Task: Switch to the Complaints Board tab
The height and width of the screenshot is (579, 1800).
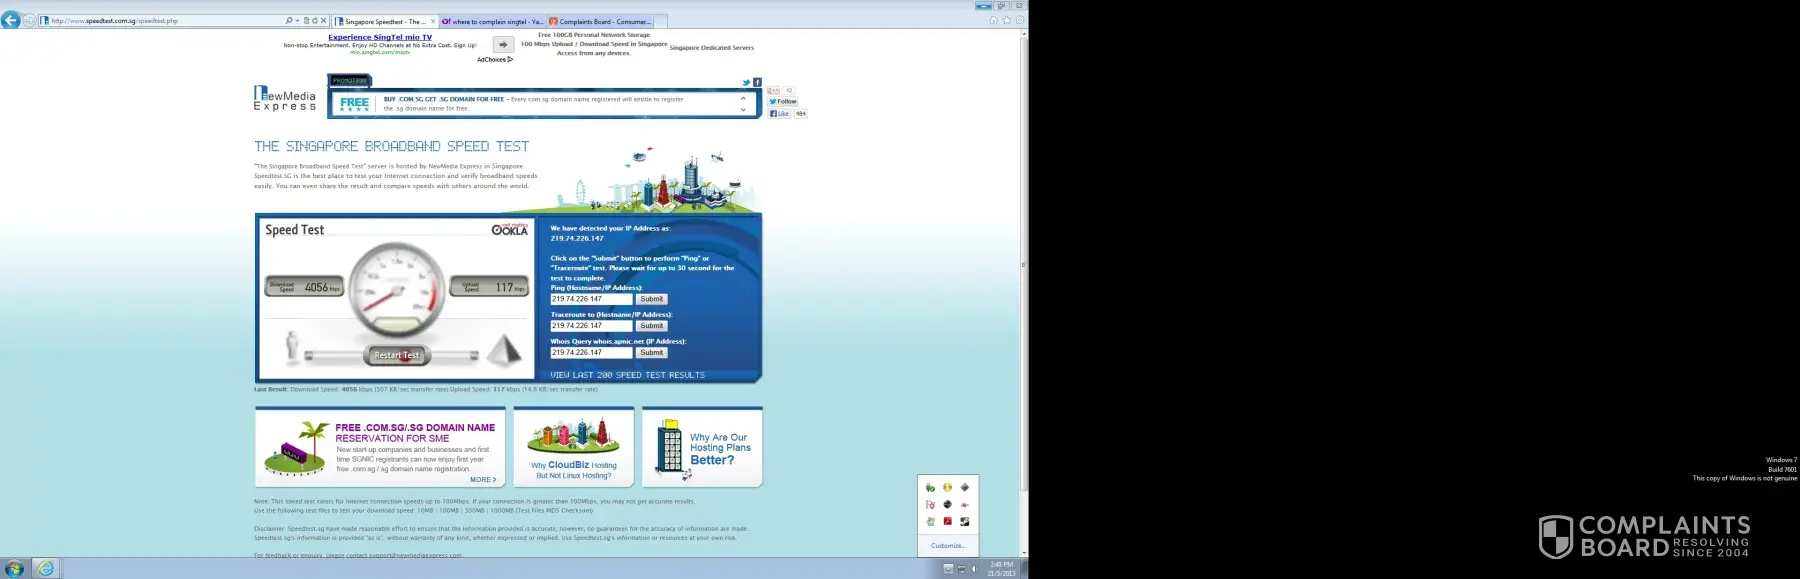Action: pos(600,21)
